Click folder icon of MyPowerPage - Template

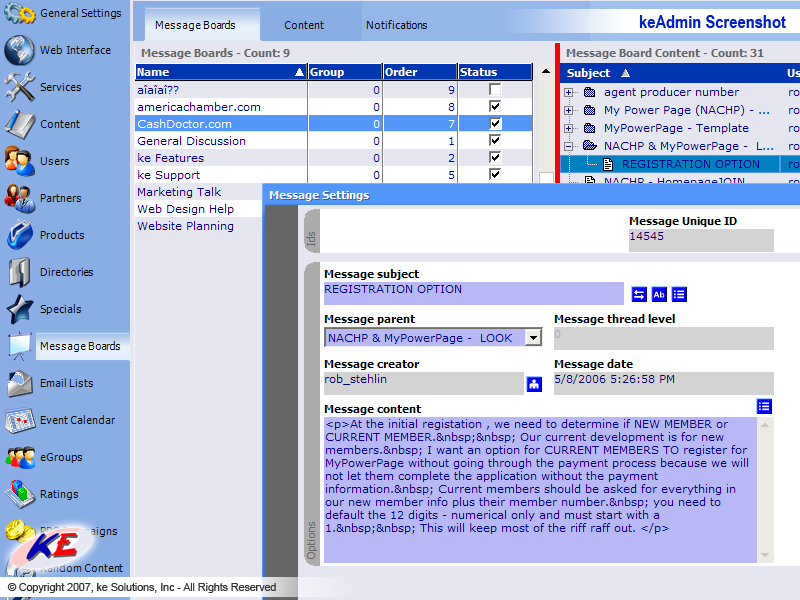click(x=589, y=128)
